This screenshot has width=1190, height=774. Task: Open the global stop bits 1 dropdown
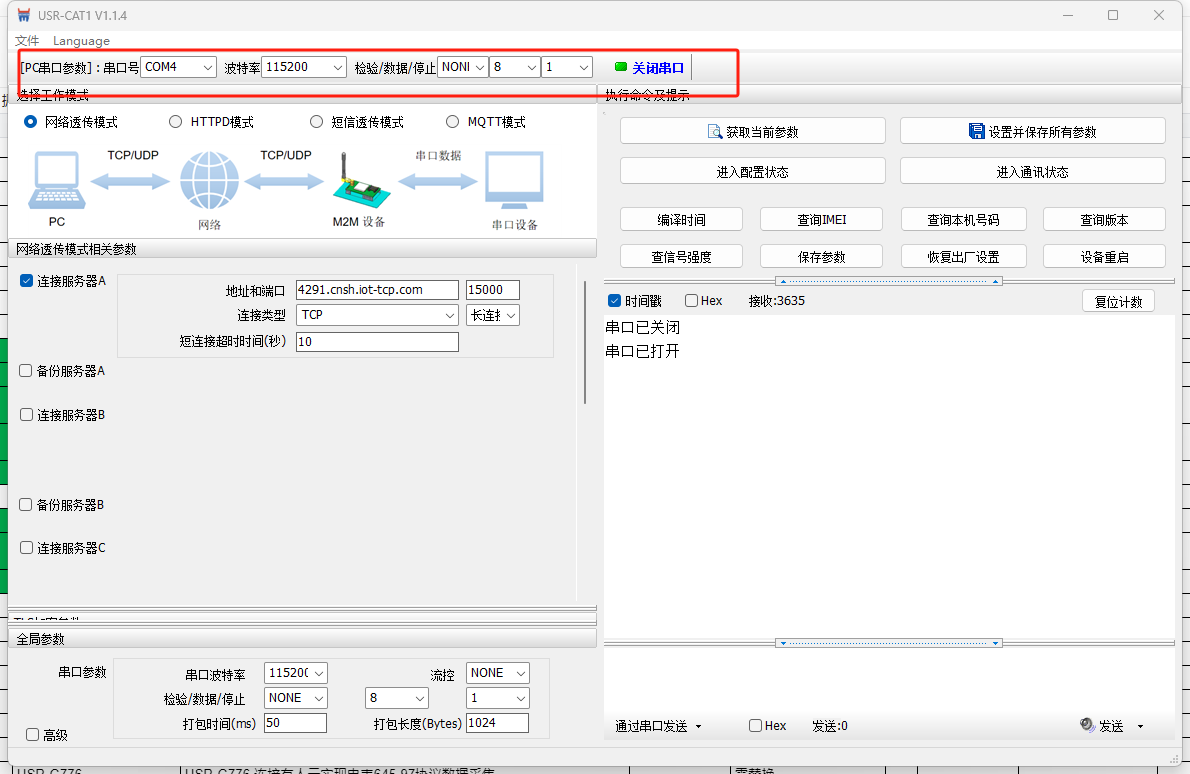tap(497, 698)
